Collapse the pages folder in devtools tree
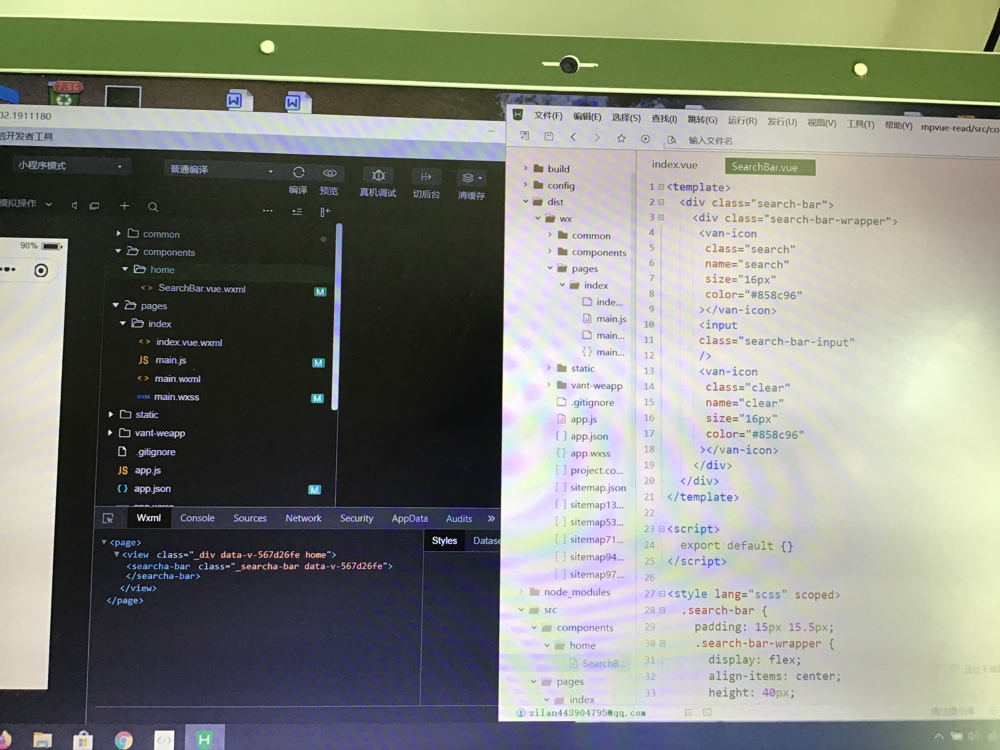1000x750 pixels. [115, 305]
